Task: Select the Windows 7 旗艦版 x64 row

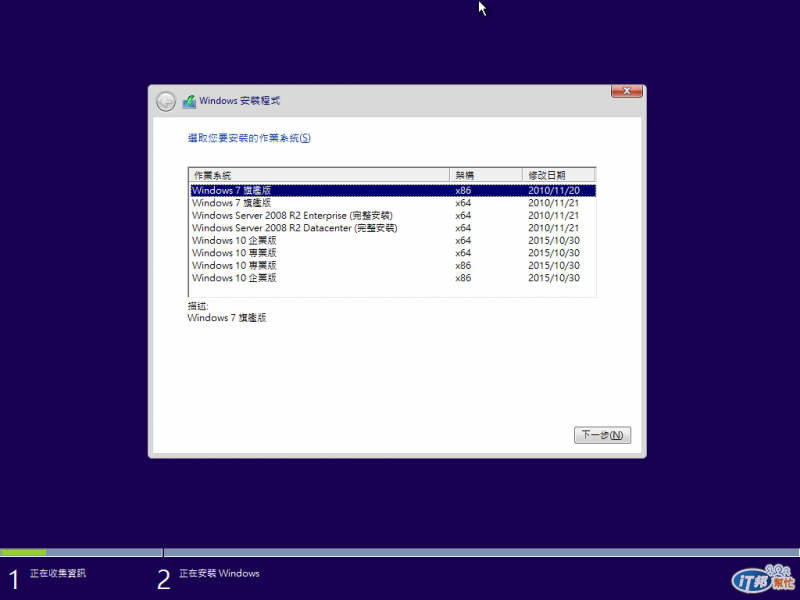Action: click(x=392, y=203)
